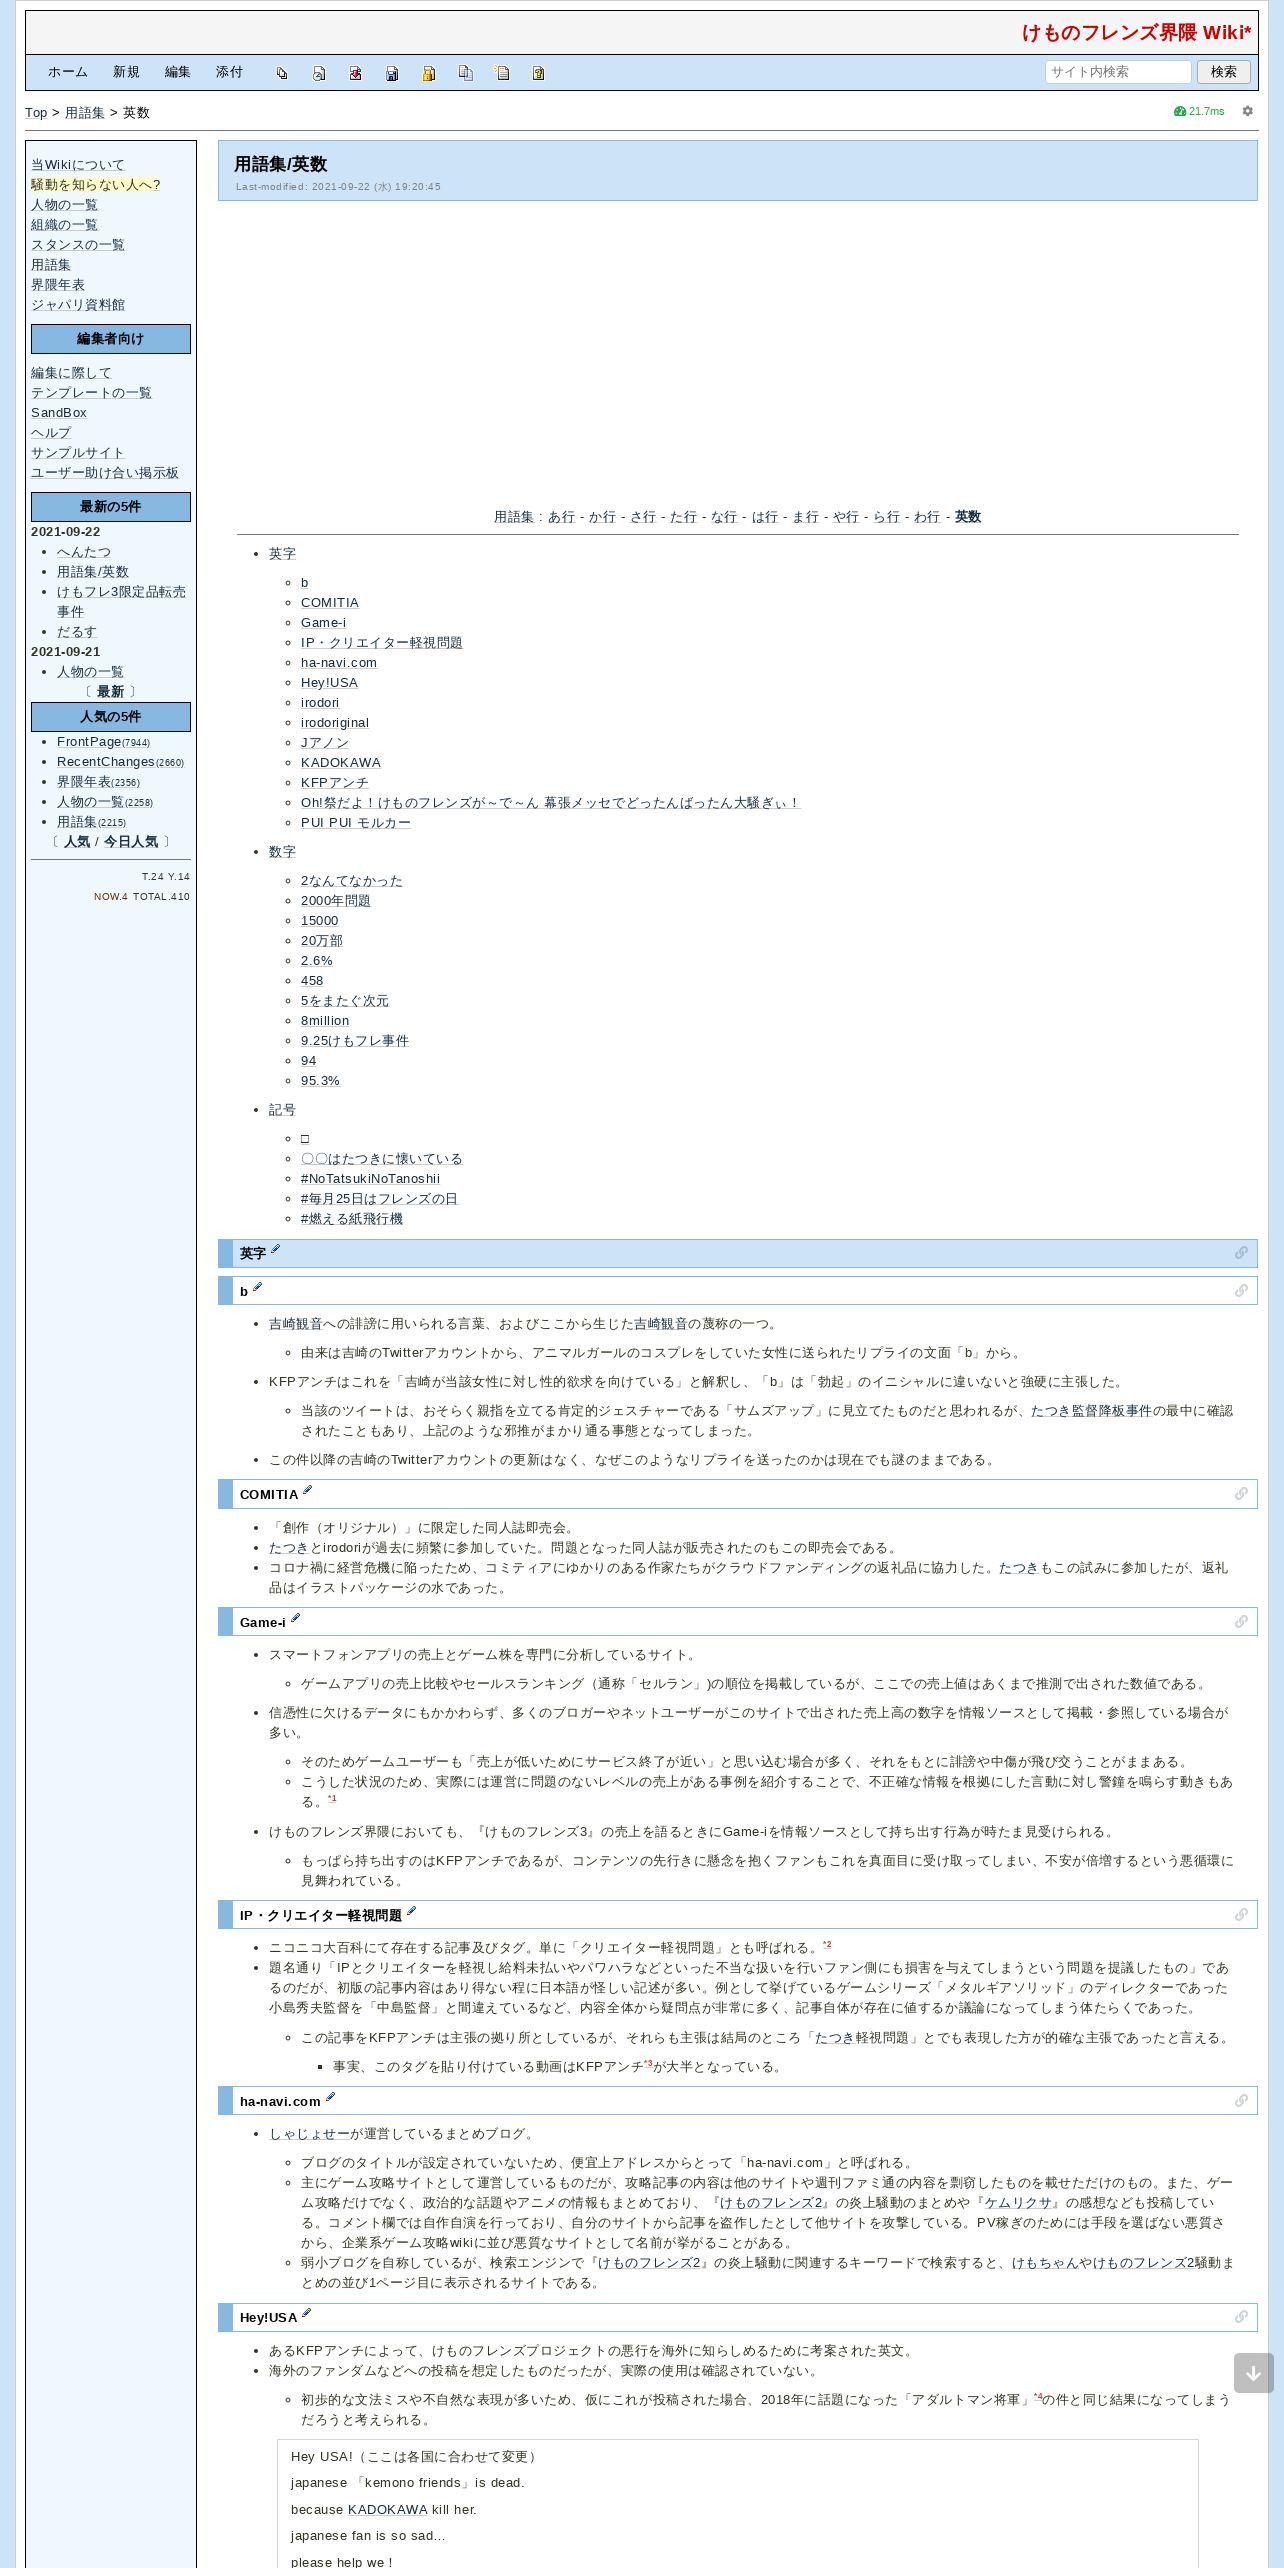Click anchor icon on IP・クリエイター軽視問題 bar
1284x2568 pixels.
click(x=1241, y=1915)
